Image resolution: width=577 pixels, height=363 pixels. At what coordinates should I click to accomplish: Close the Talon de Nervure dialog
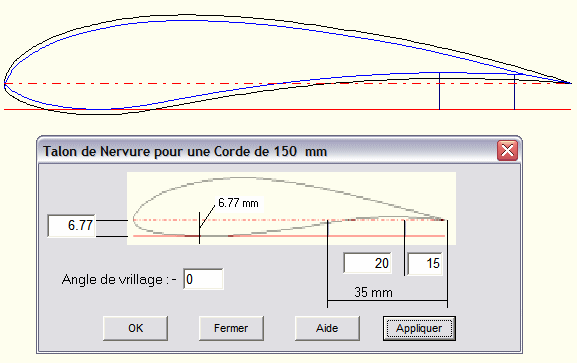tap(507, 151)
